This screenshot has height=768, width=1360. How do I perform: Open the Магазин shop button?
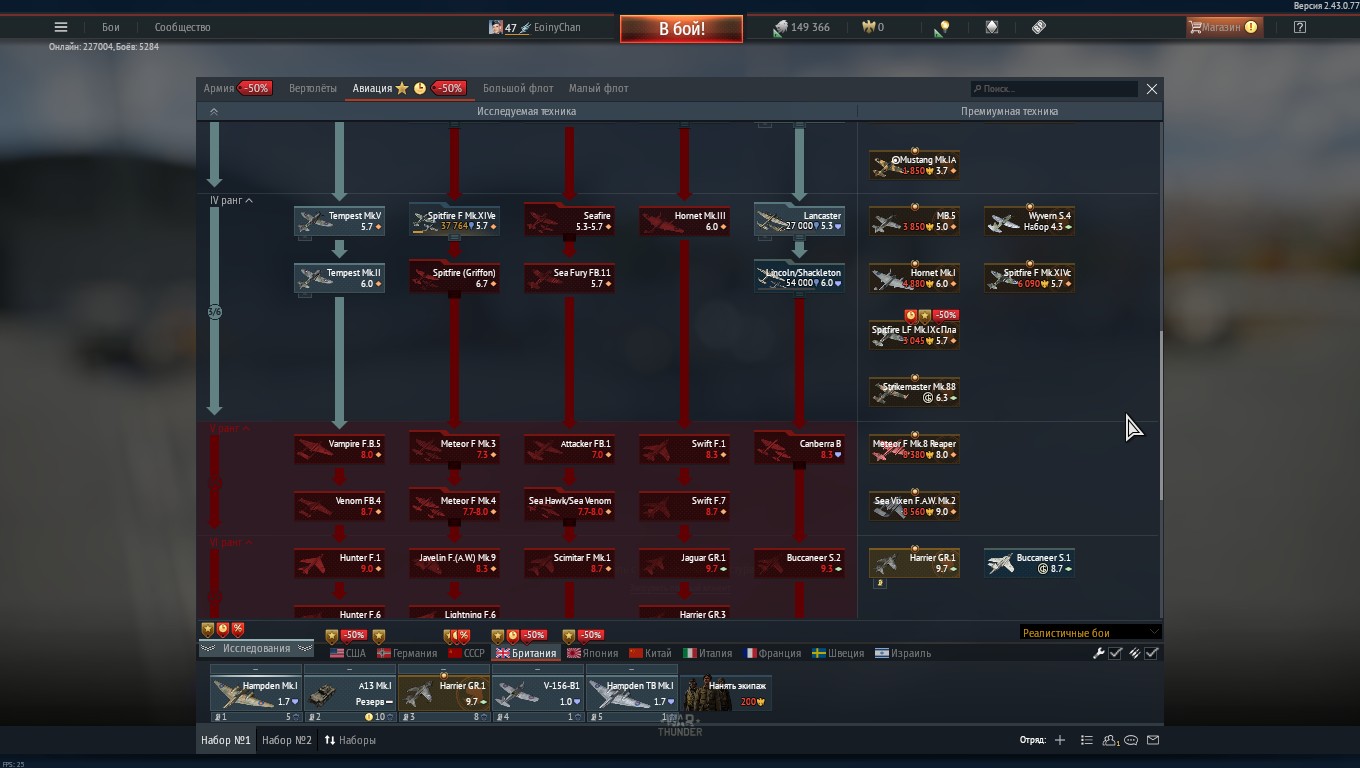(1223, 28)
